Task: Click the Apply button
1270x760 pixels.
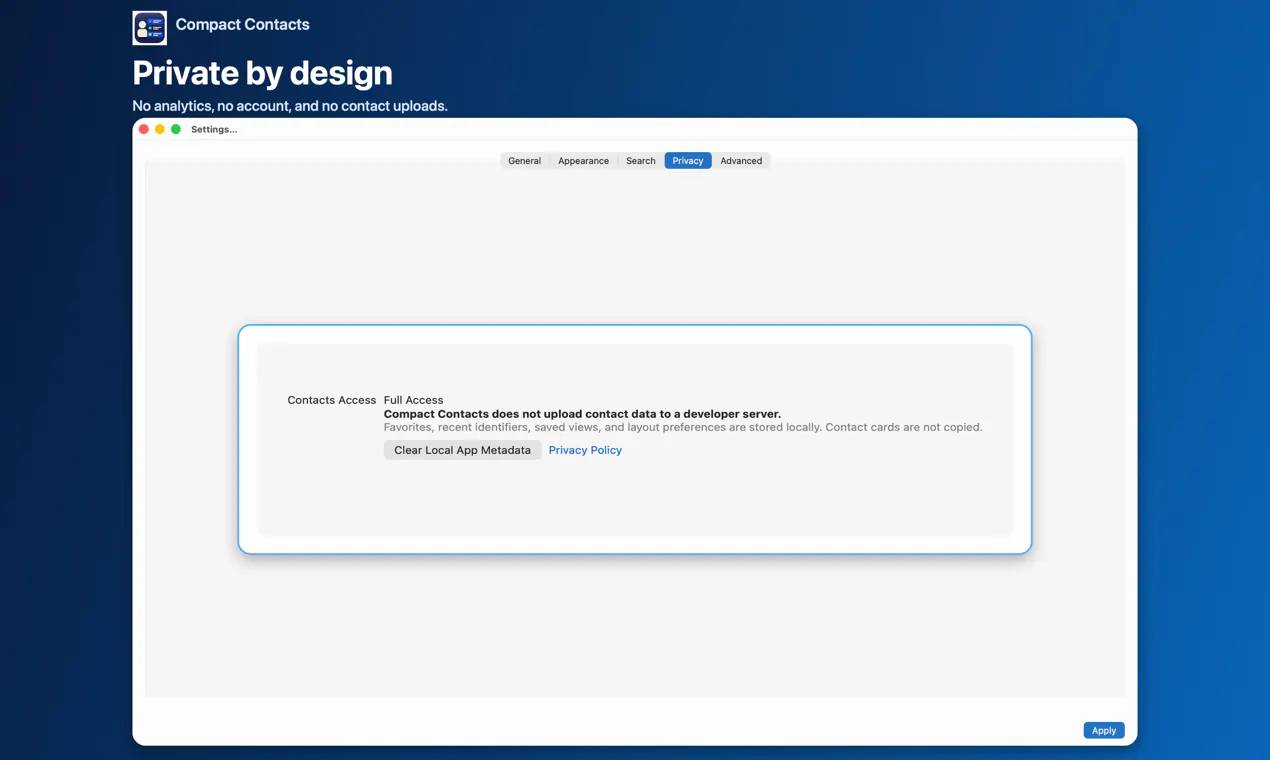Action: click(1104, 730)
